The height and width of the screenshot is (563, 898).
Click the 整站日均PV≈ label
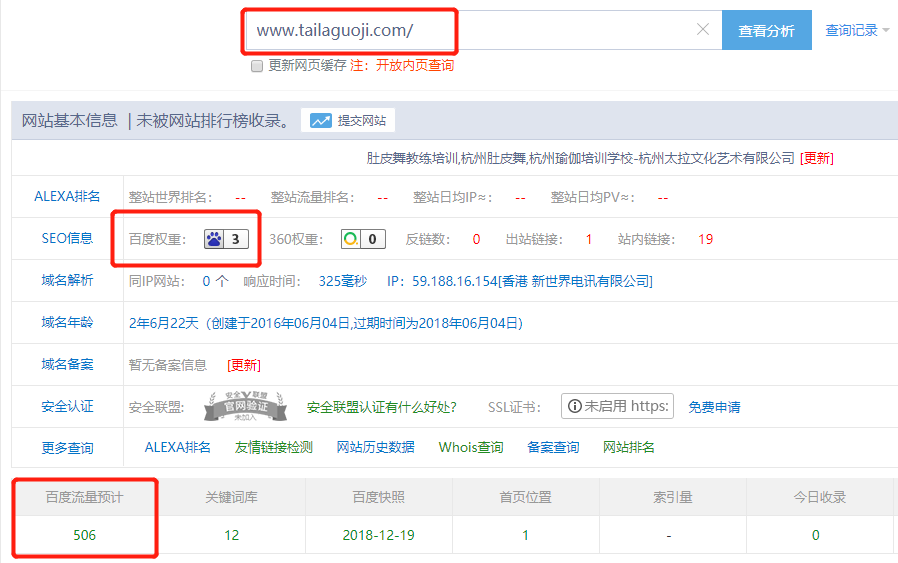click(x=592, y=198)
